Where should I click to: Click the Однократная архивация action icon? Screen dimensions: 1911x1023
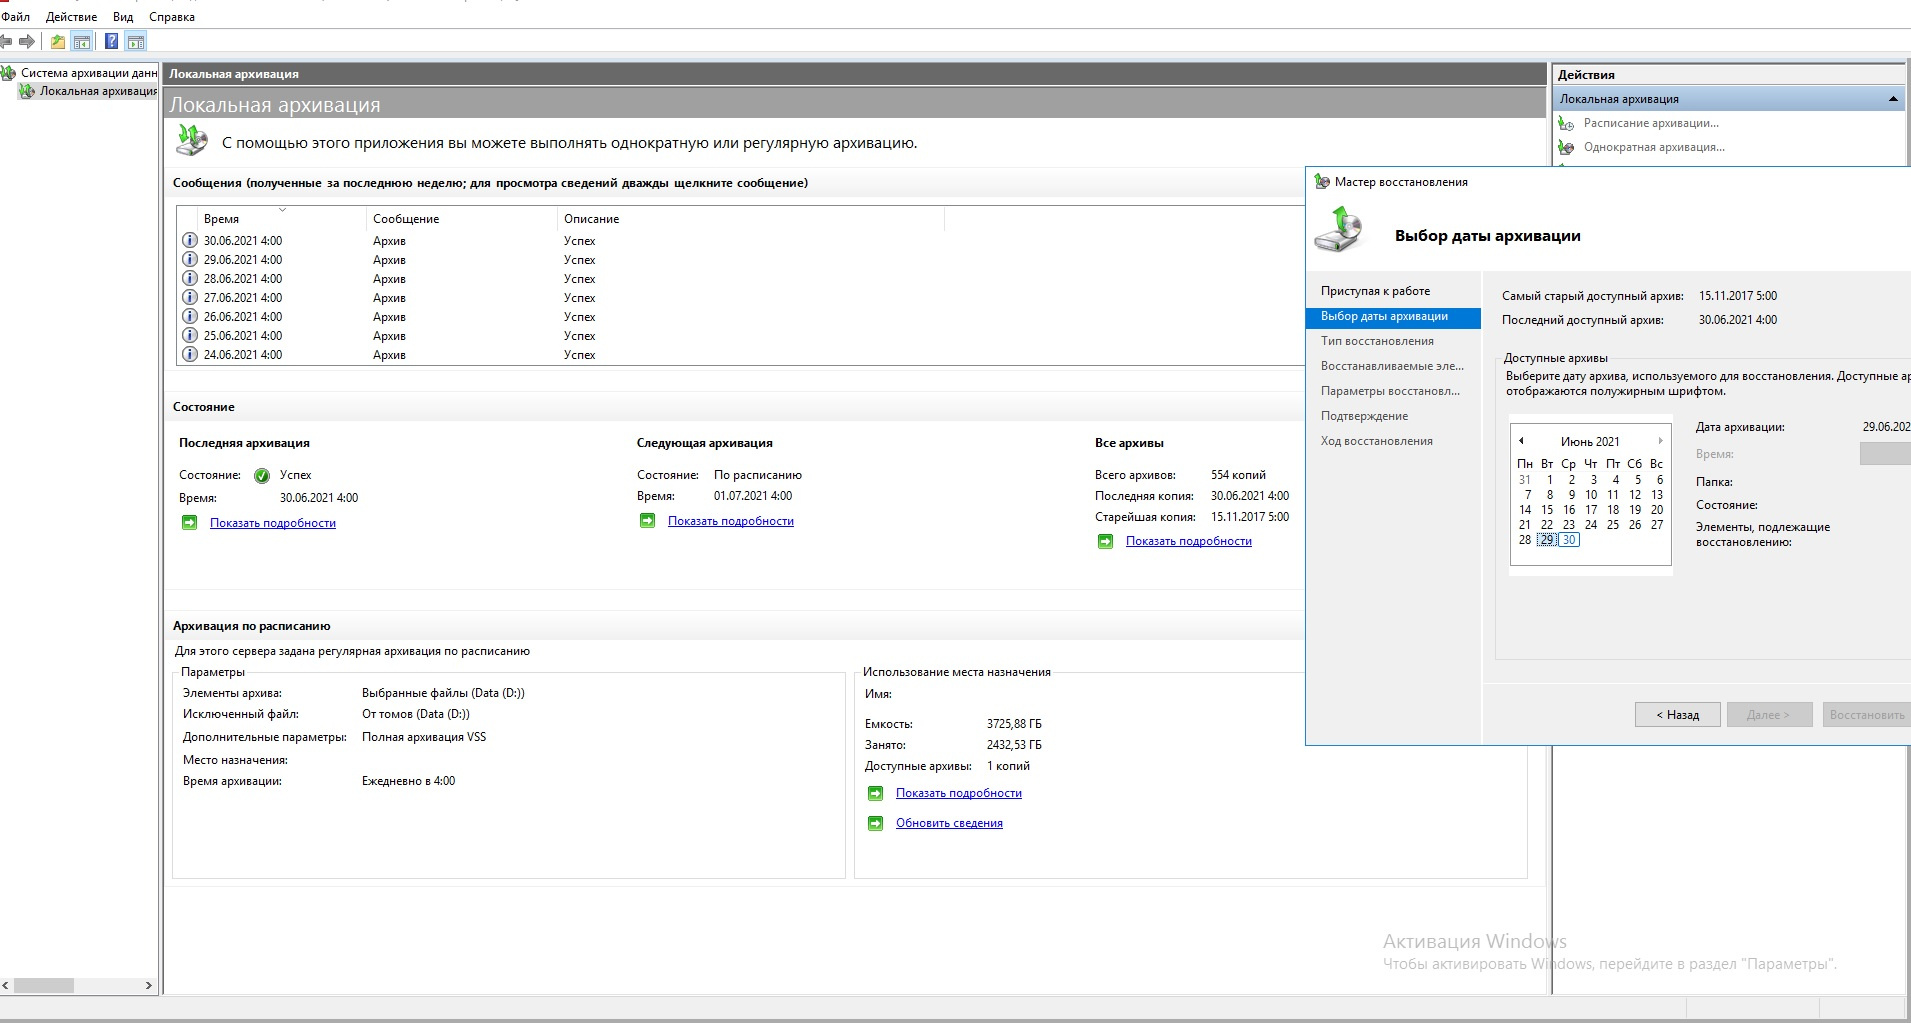tap(1566, 147)
